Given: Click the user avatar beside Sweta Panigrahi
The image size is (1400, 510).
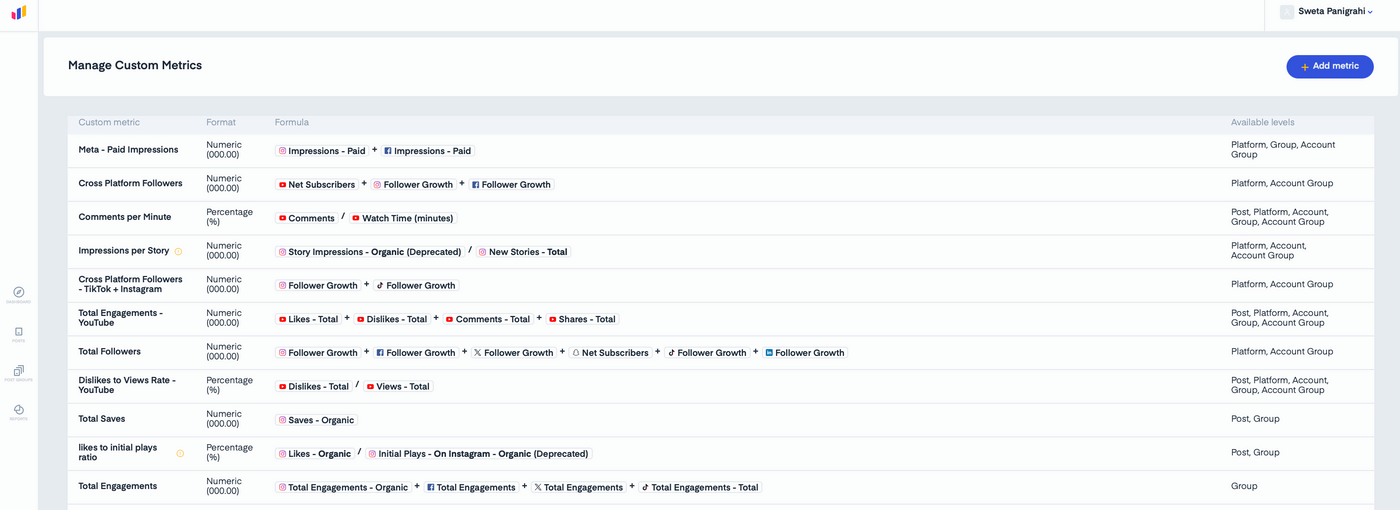Looking at the screenshot, I should [x=1287, y=12].
